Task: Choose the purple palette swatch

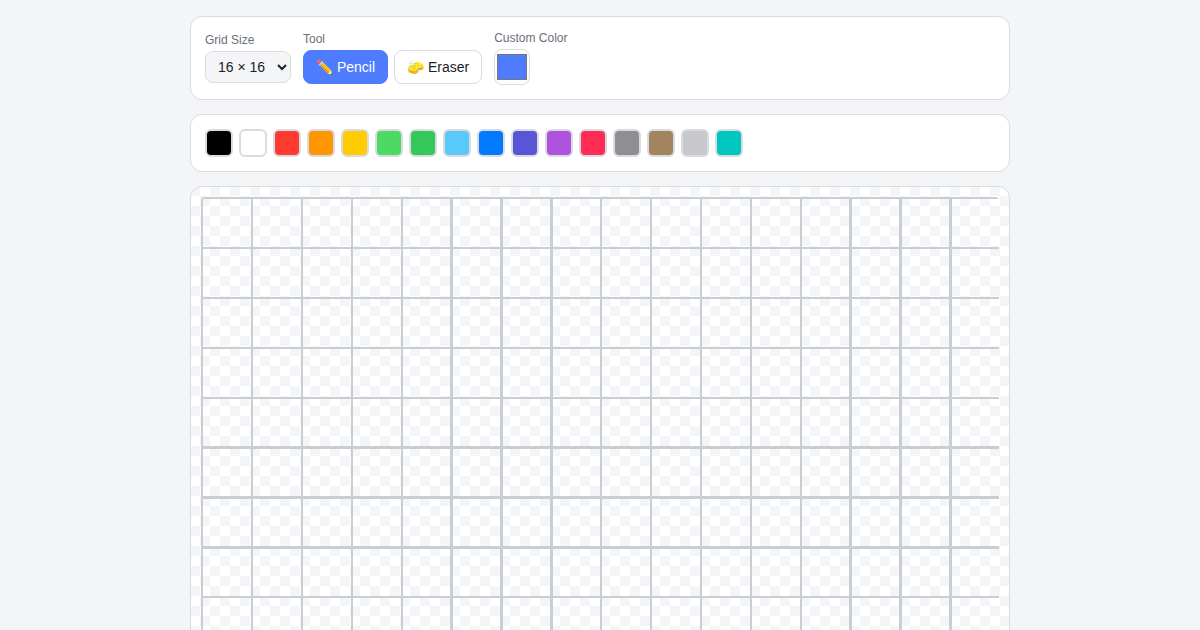Action: [x=559, y=143]
